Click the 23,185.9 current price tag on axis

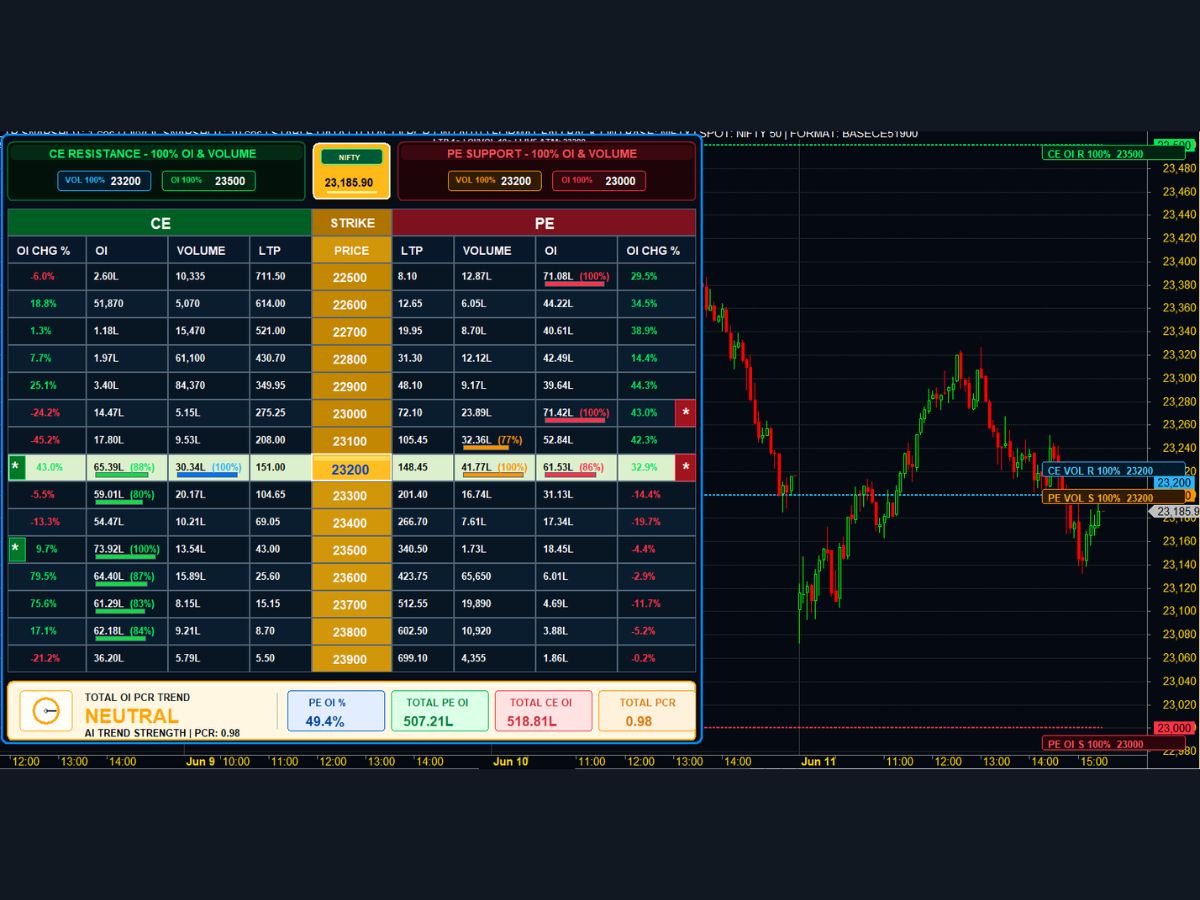pyautogui.click(x=1177, y=511)
